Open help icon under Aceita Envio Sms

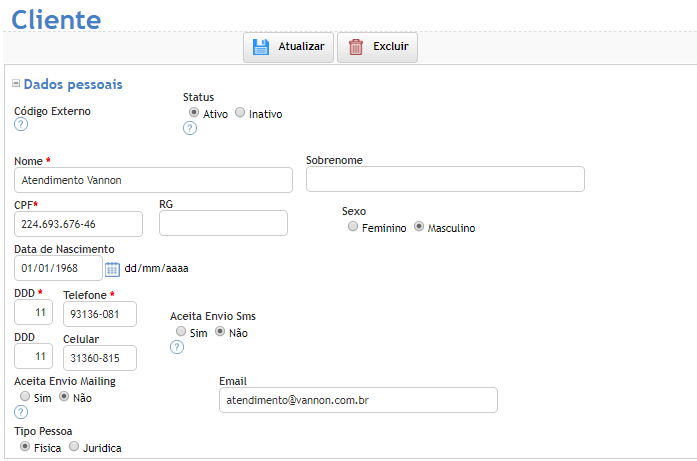177,347
